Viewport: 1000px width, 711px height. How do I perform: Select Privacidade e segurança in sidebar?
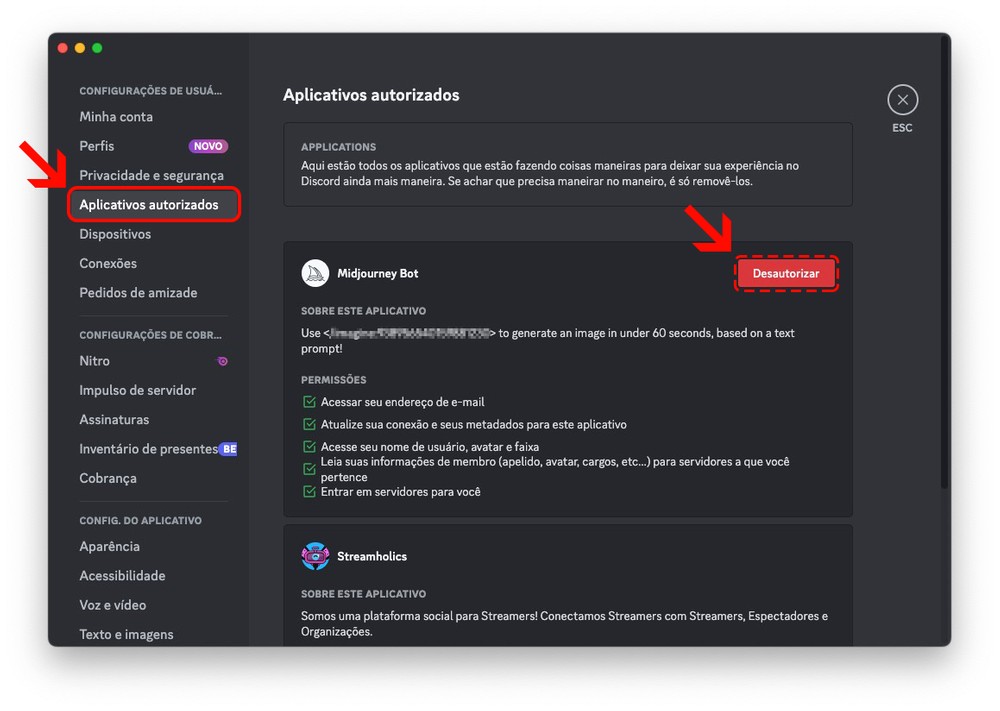point(151,175)
